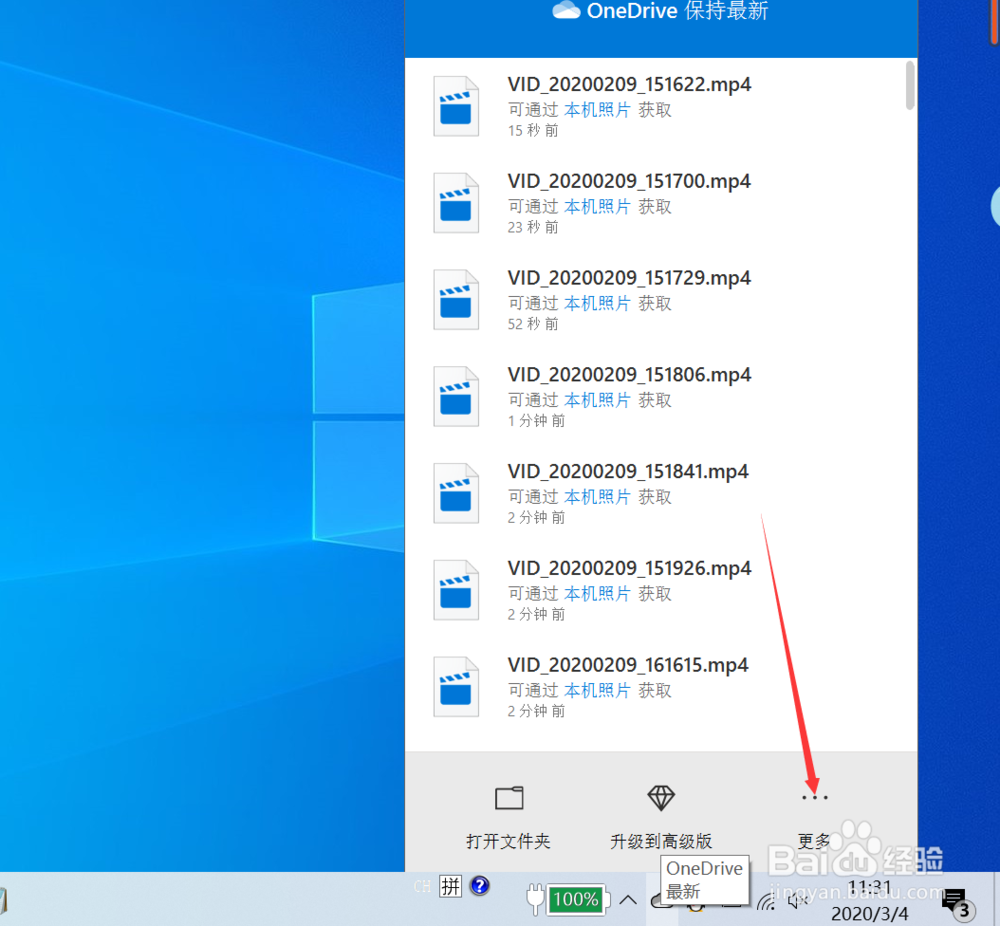The image size is (1000, 926).
Task: Click the taskbar clock showing 2020/3/4
Action: tap(870, 900)
